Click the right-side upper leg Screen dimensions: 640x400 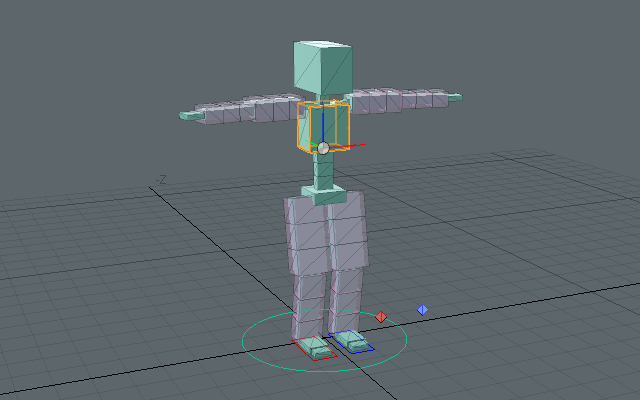coord(347,230)
